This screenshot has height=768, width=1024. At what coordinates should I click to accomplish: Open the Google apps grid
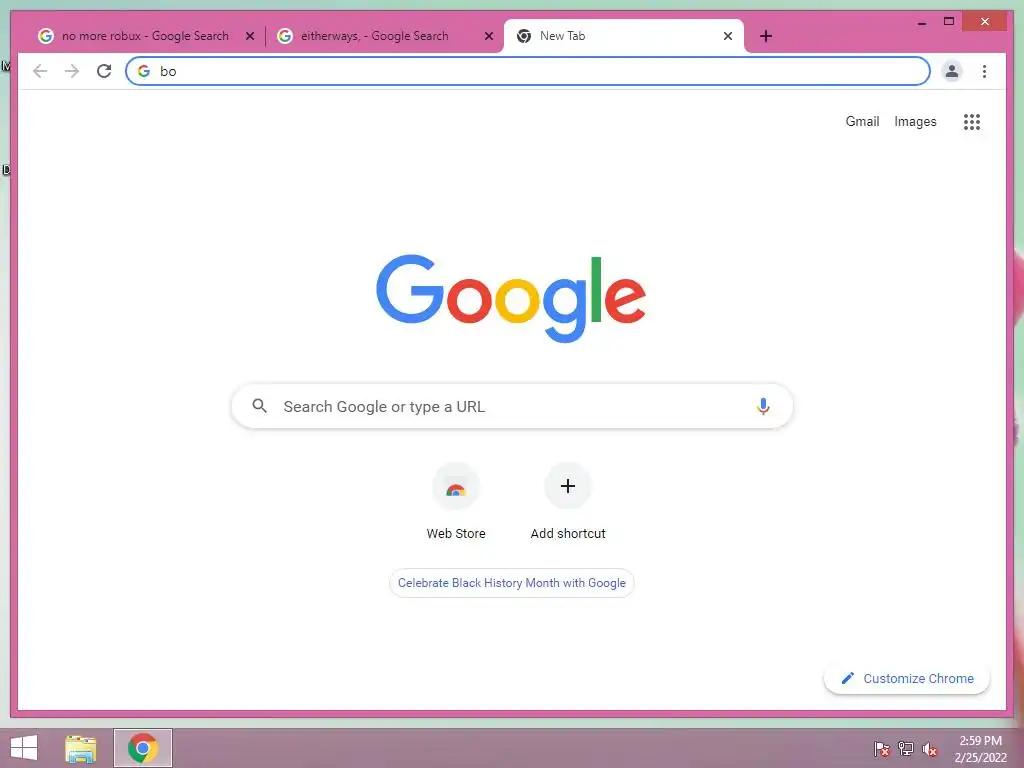tap(972, 121)
